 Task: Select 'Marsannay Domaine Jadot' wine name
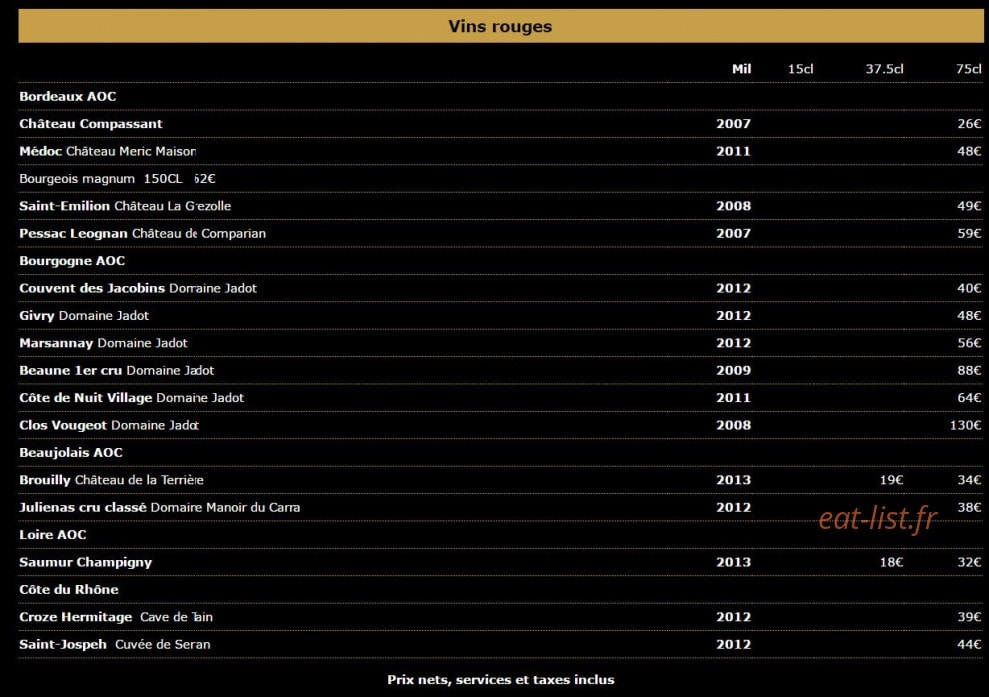103,343
